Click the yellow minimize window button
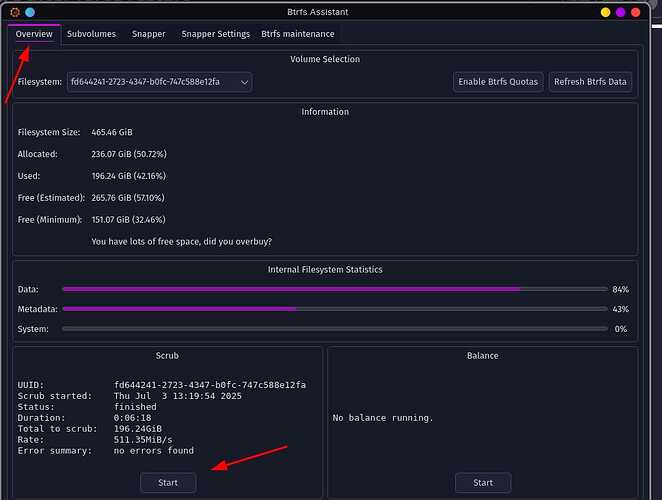The image size is (662, 500). (x=605, y=12)
